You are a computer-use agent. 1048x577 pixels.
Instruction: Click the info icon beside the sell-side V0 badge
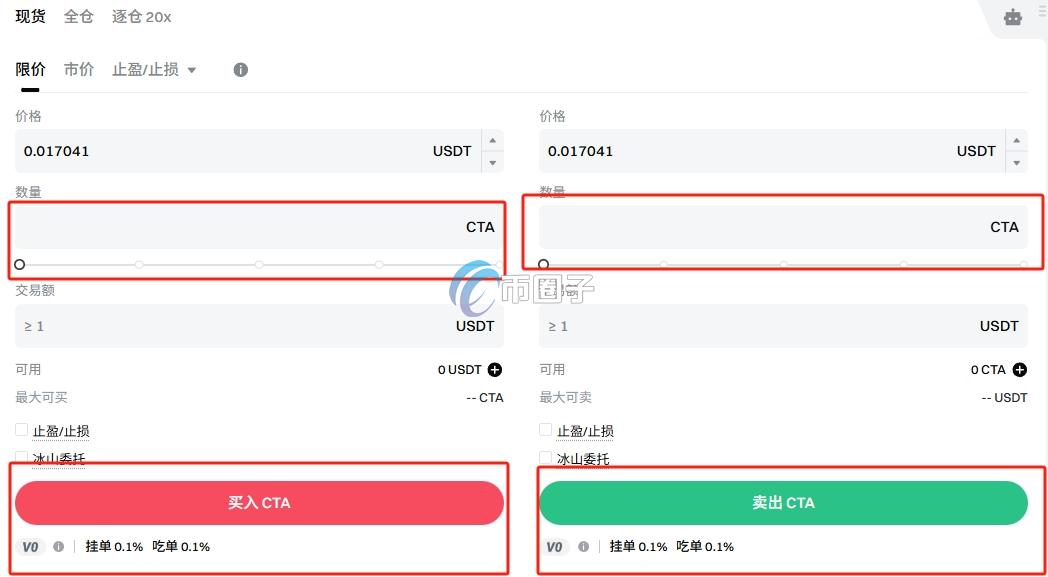coord(585,547)
